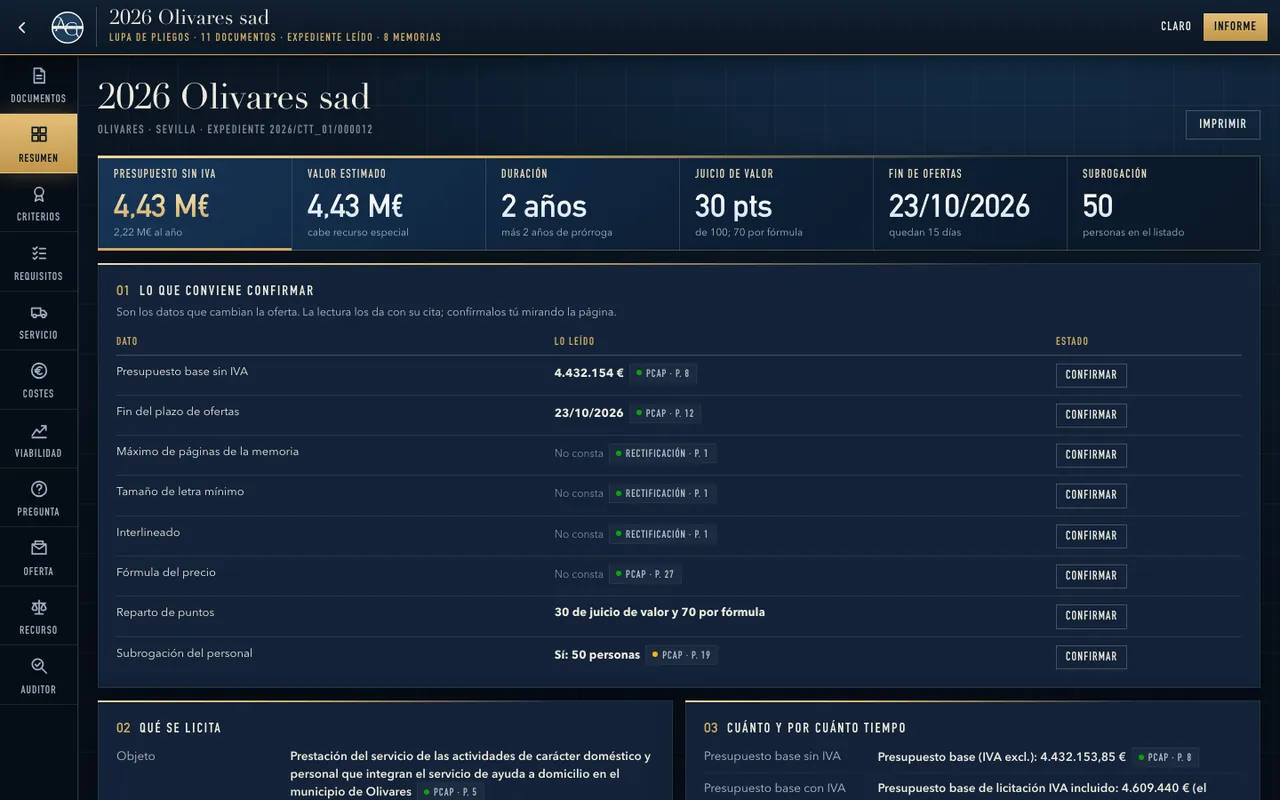Open the PCAP P. 19 citation chip
Image resolution: width=1280 pixels, height=800 pixels.
[x=682, y=656]
